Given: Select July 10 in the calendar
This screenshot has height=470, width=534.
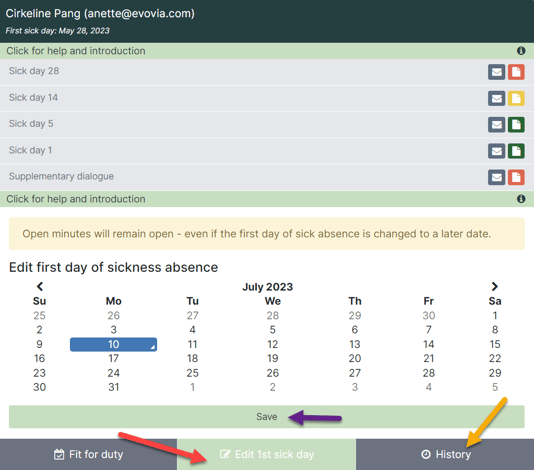Looking at the screenshot, I should (x=113, y=344).
